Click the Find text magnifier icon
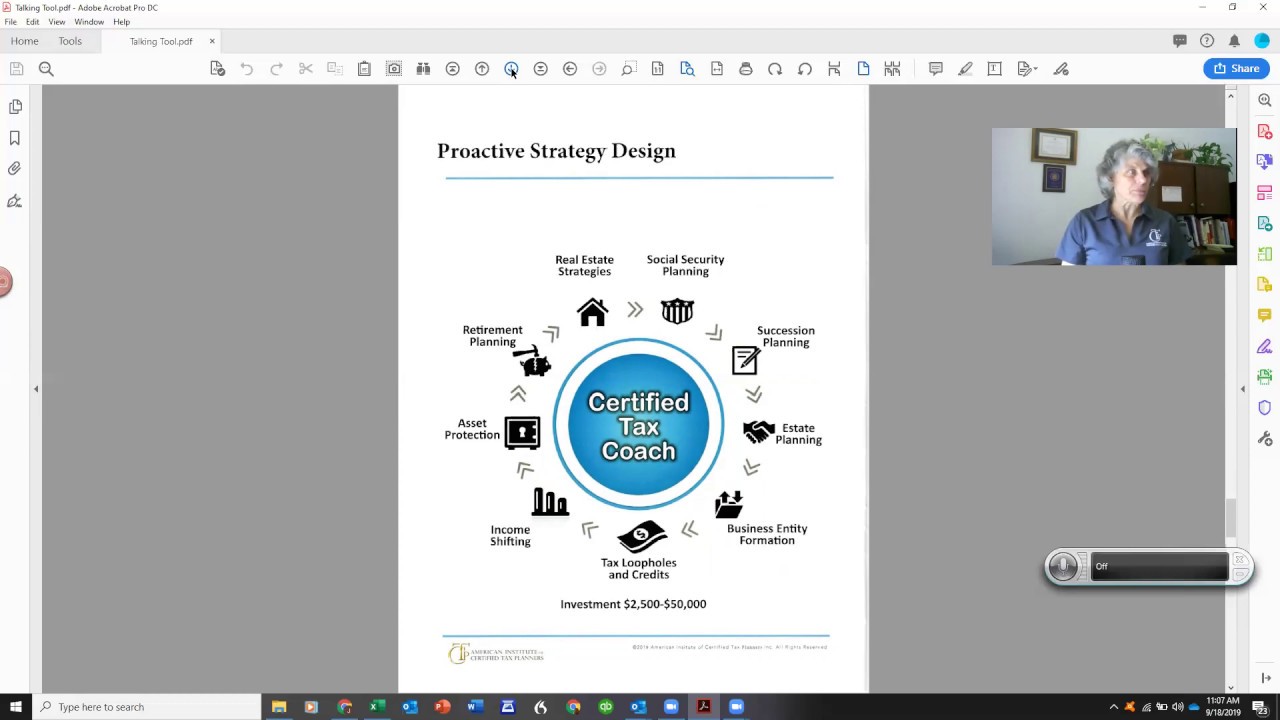The image size is (1280, 720). 46,69
